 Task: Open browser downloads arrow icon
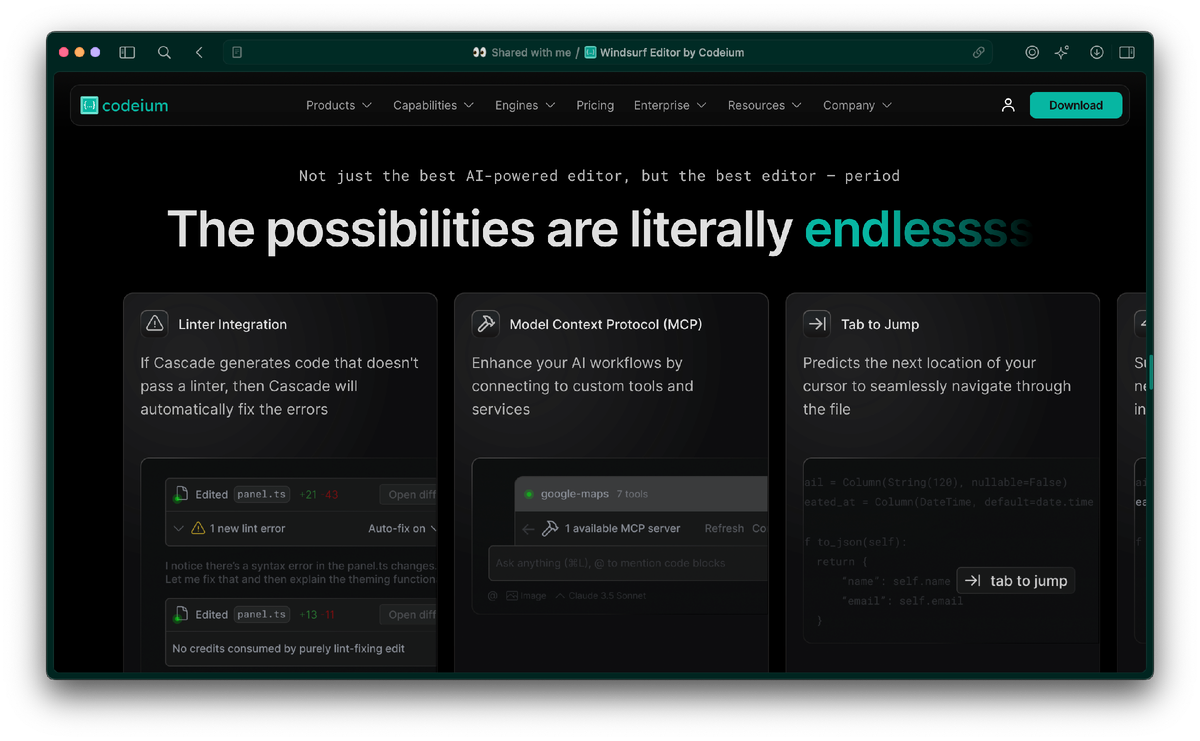tap(1097, 53)
